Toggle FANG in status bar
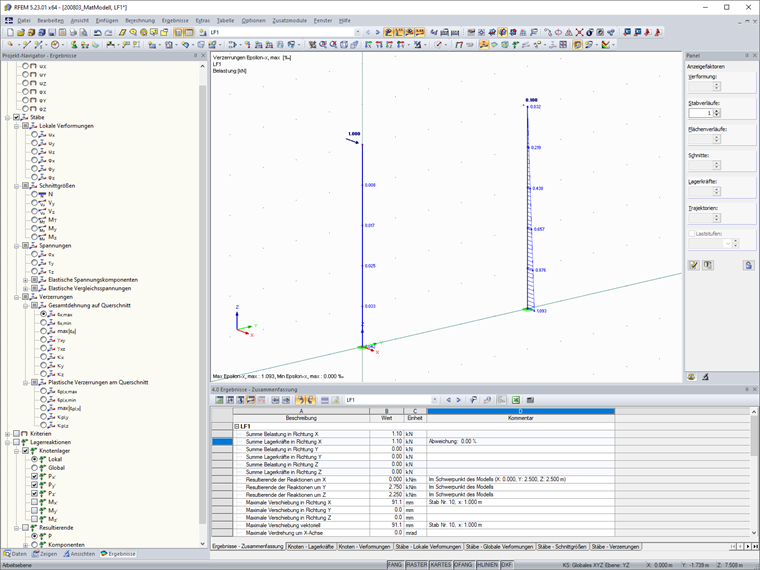The image size is (760, 570). [395, 565]
